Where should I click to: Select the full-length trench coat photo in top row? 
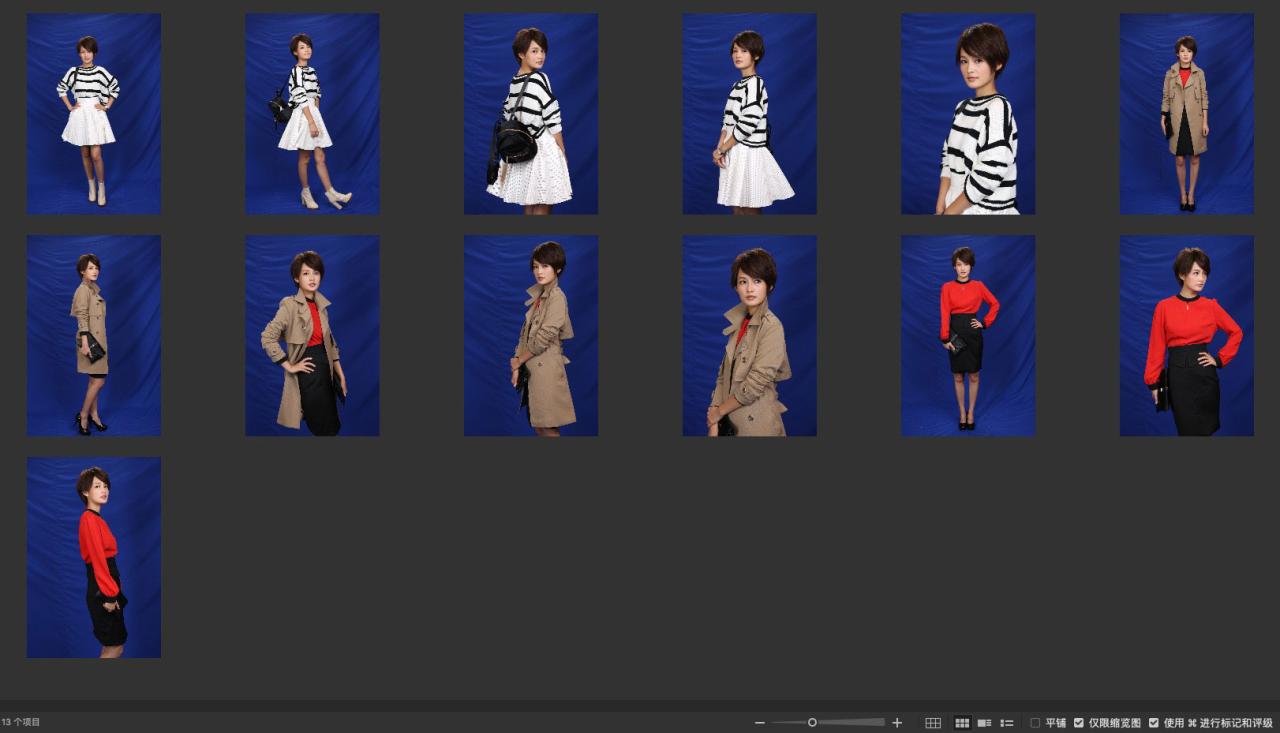(1186, 113)
